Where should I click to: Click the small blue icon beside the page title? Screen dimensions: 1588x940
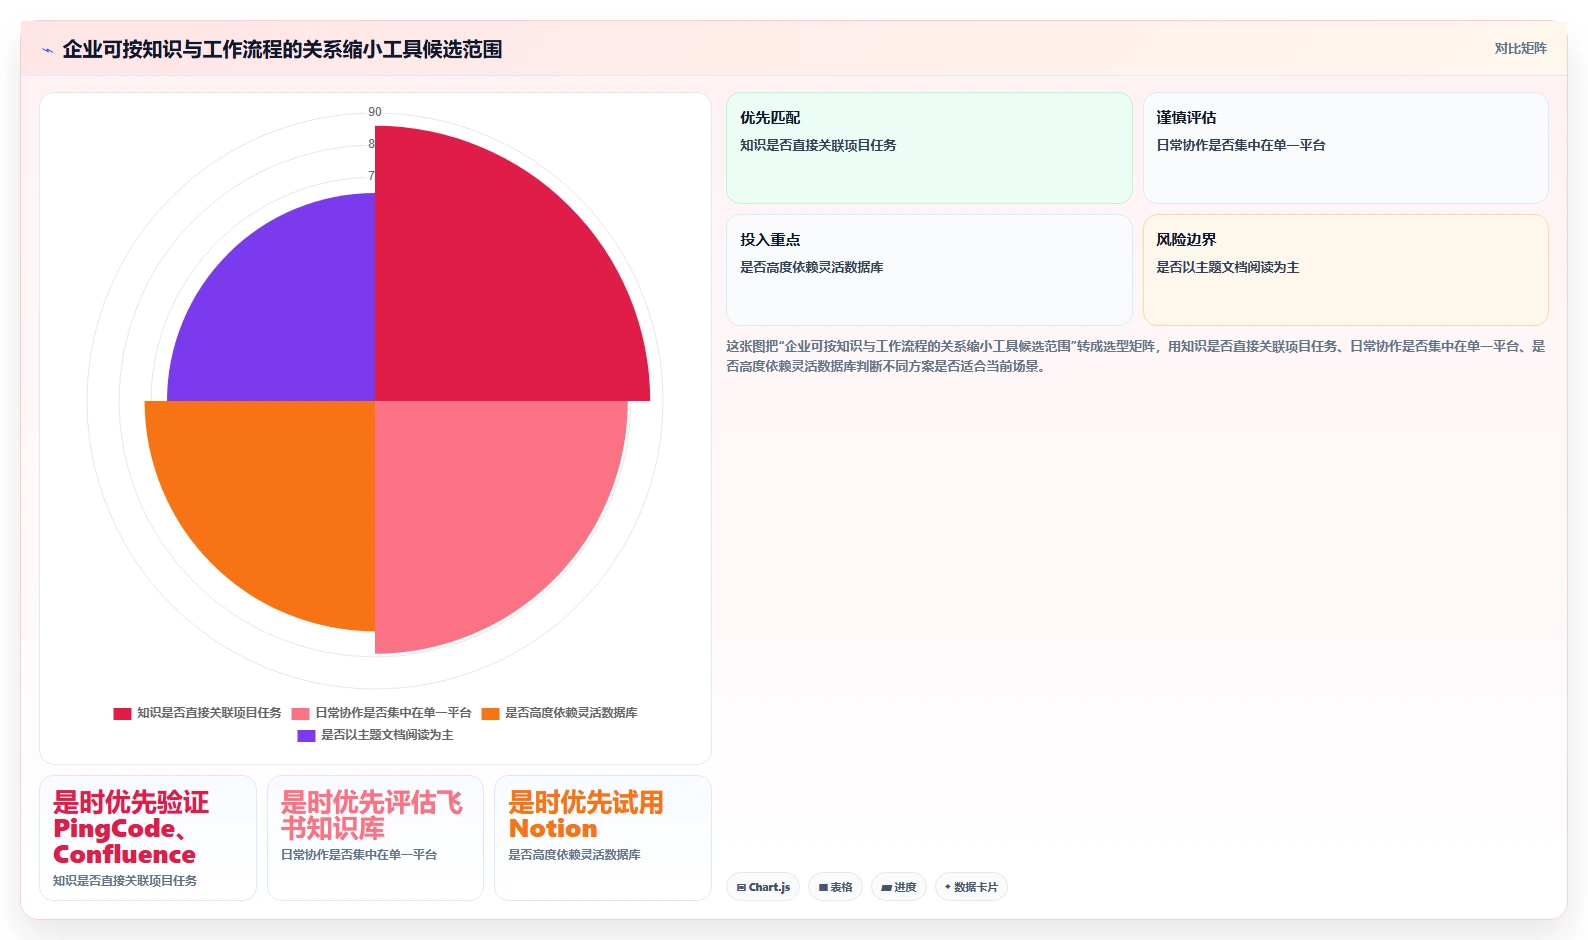tap(47, 50)
